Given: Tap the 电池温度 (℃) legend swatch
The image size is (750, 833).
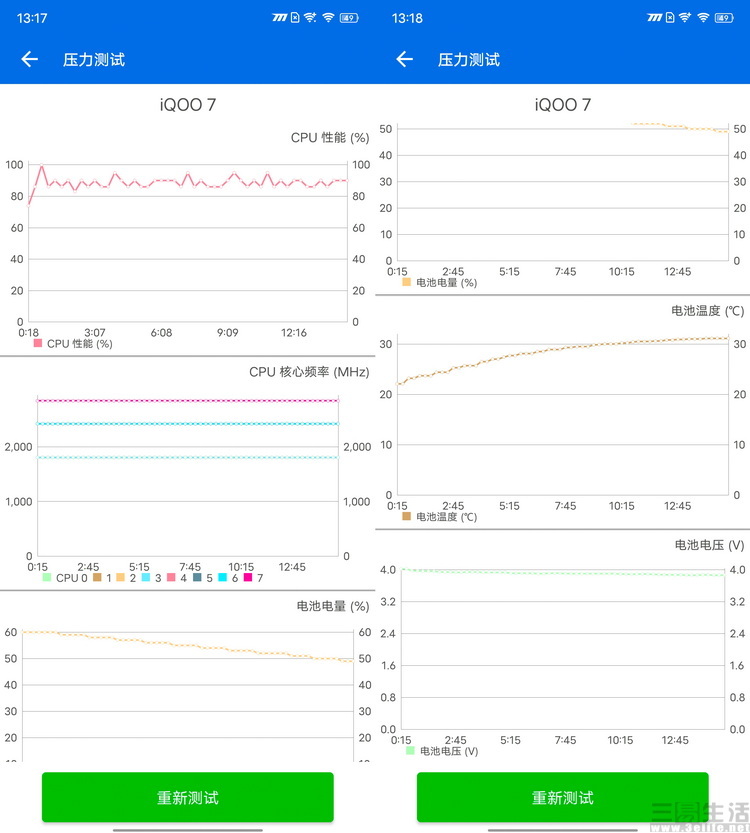Looking at the screenshot, I should (407, 516).
